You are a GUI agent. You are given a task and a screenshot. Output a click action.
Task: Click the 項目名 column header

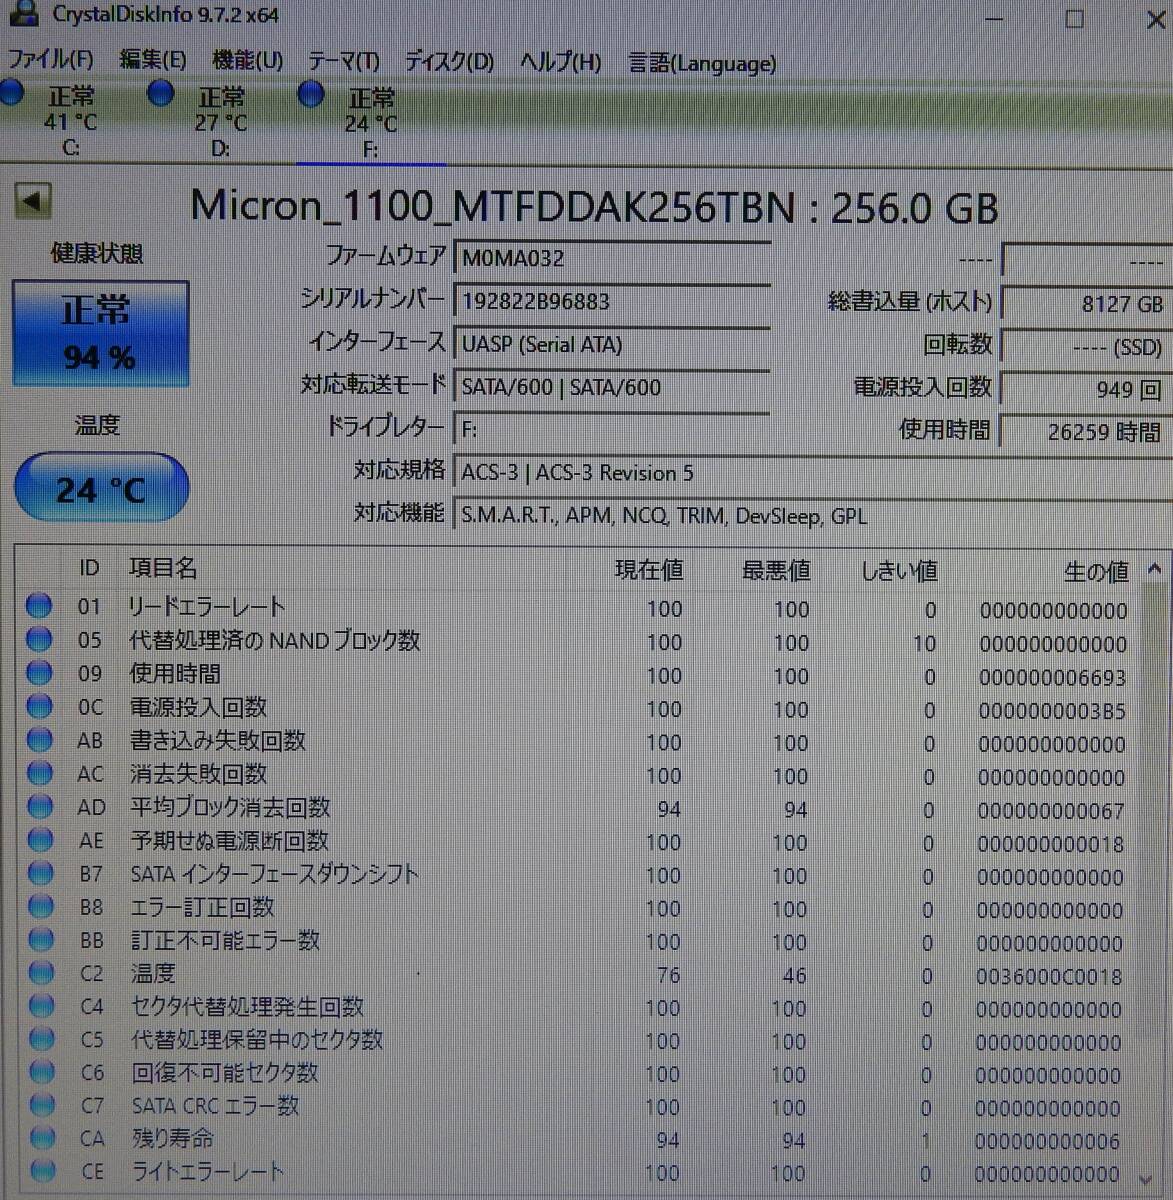click(x=163, y=568)
